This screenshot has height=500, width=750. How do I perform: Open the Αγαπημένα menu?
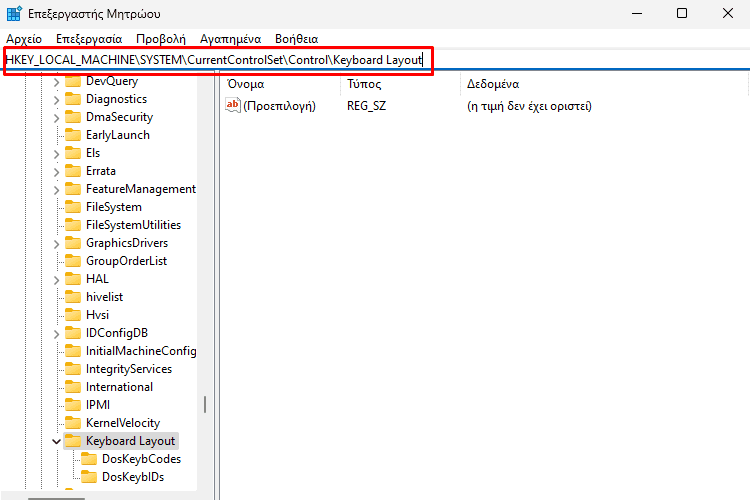coord(231,39)
